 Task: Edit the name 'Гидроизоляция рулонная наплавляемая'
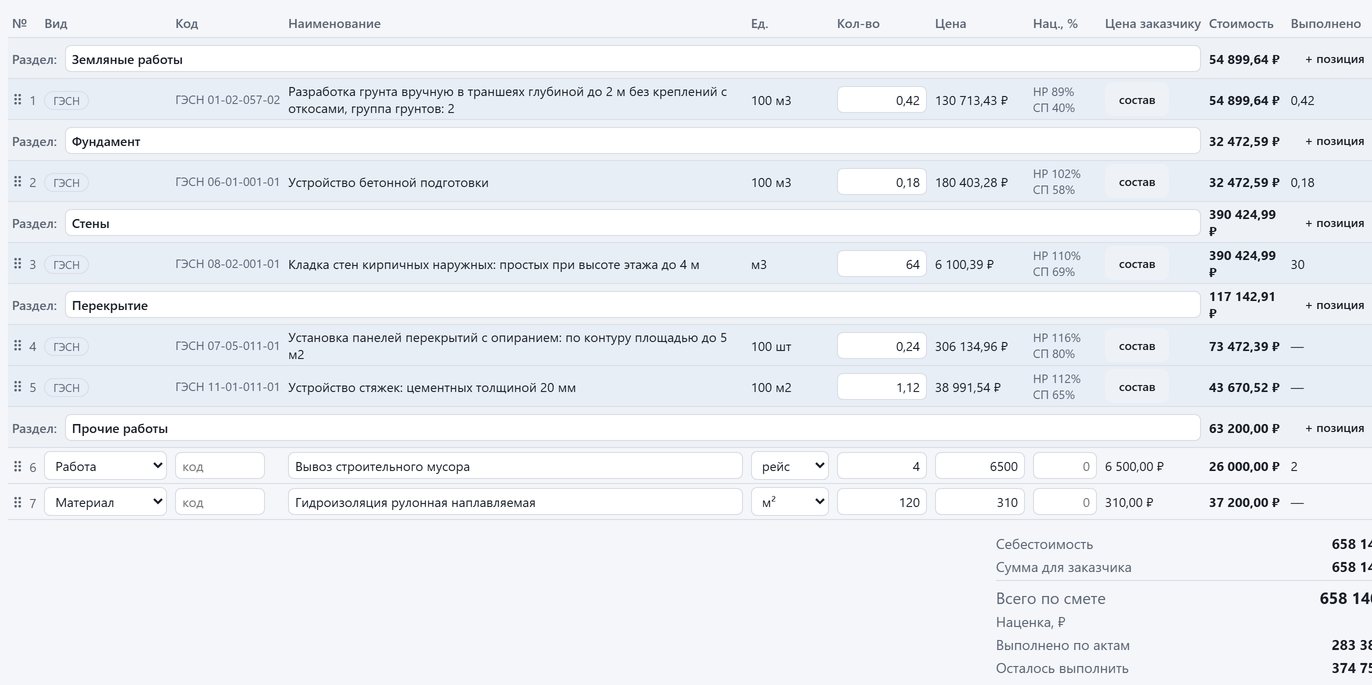tap(515, 502)
